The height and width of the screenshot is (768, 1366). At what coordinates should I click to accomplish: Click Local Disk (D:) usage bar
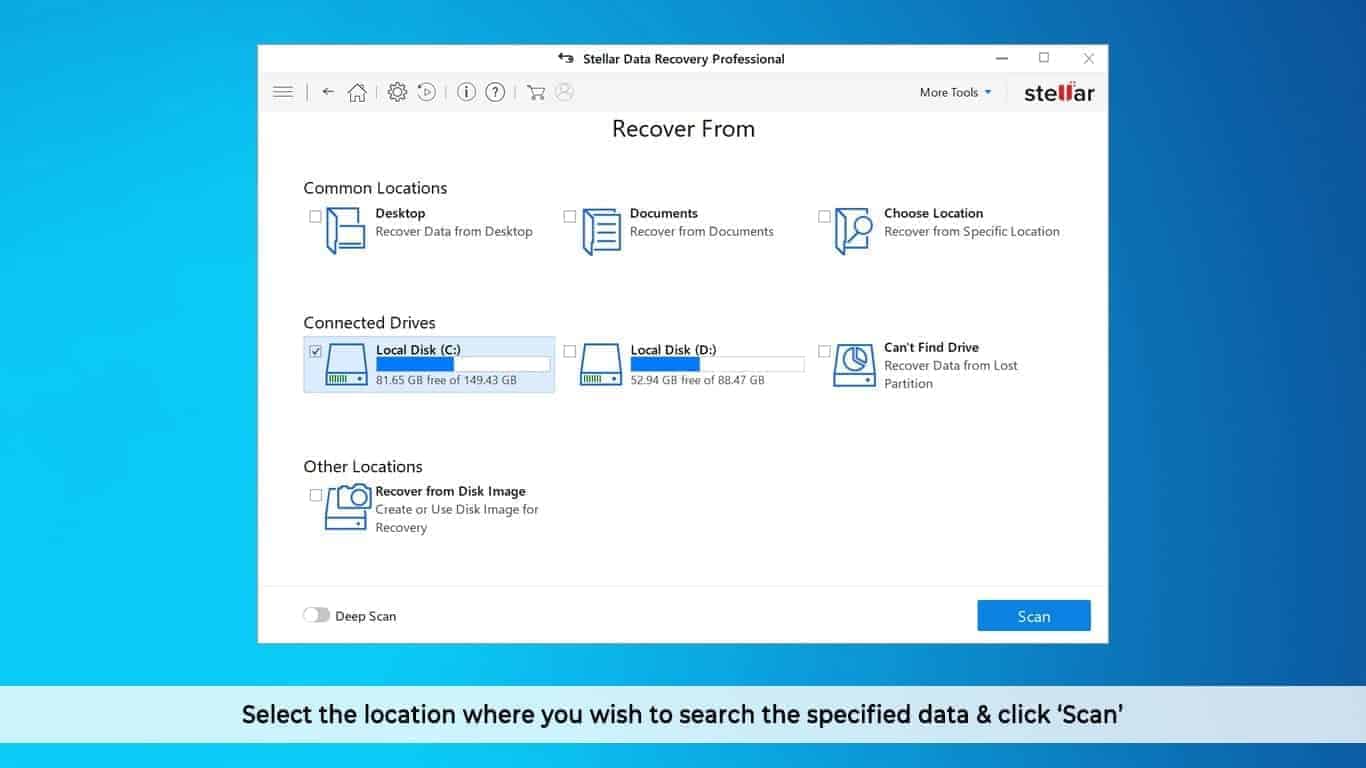pos(717,365)
